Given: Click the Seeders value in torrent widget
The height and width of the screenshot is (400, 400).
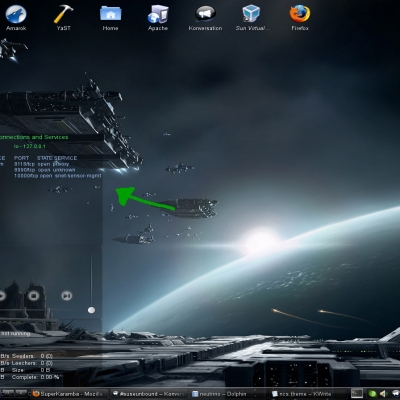Looking at the screenshot, I should 46,356.
